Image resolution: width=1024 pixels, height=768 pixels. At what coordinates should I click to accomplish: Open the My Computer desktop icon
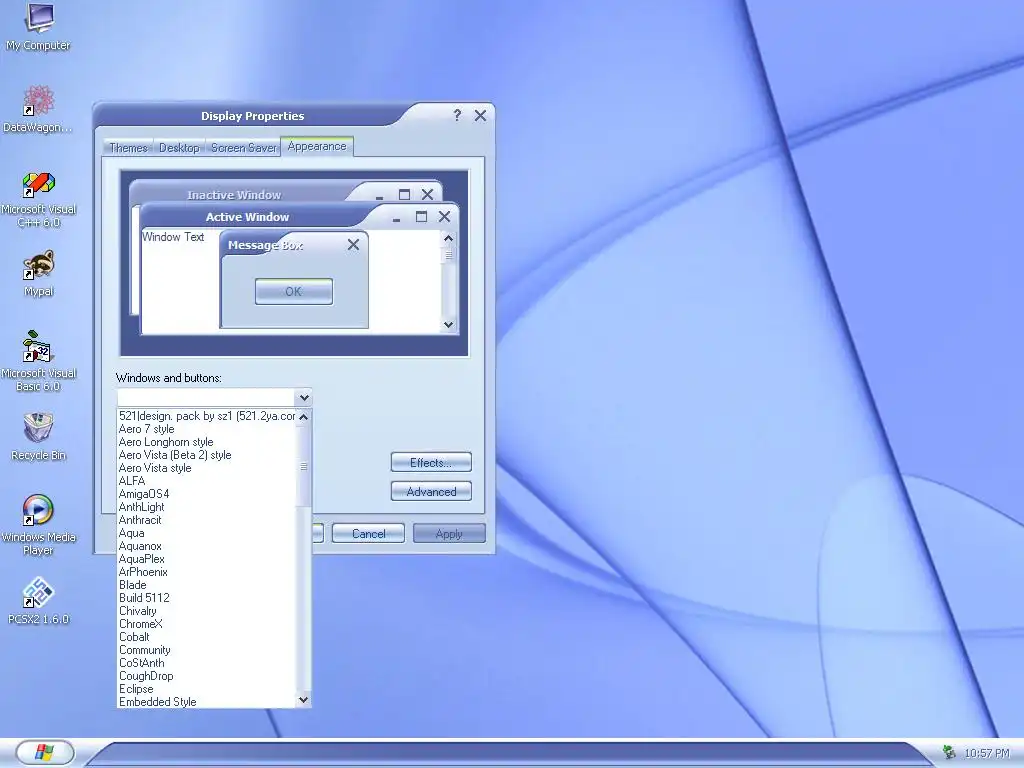pyautogui.click(x=39, y=26)
